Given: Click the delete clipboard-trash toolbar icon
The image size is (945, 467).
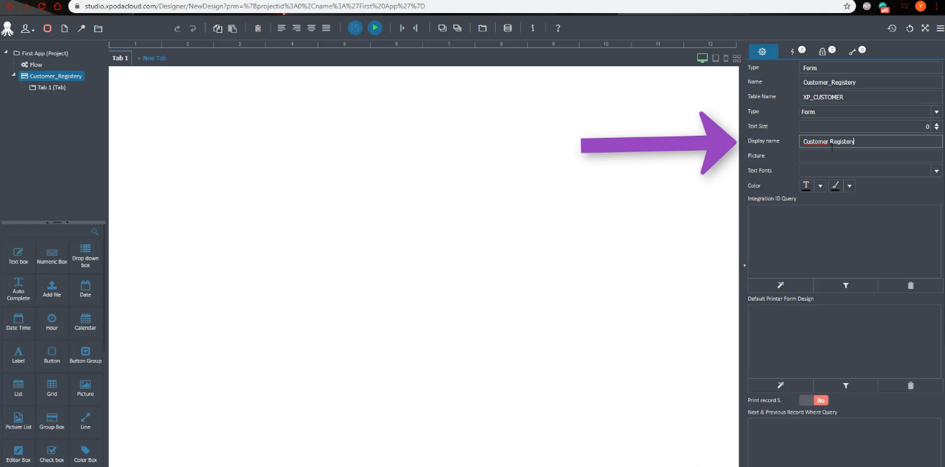Looking at the screenshot, I should (x=258, y=28).
